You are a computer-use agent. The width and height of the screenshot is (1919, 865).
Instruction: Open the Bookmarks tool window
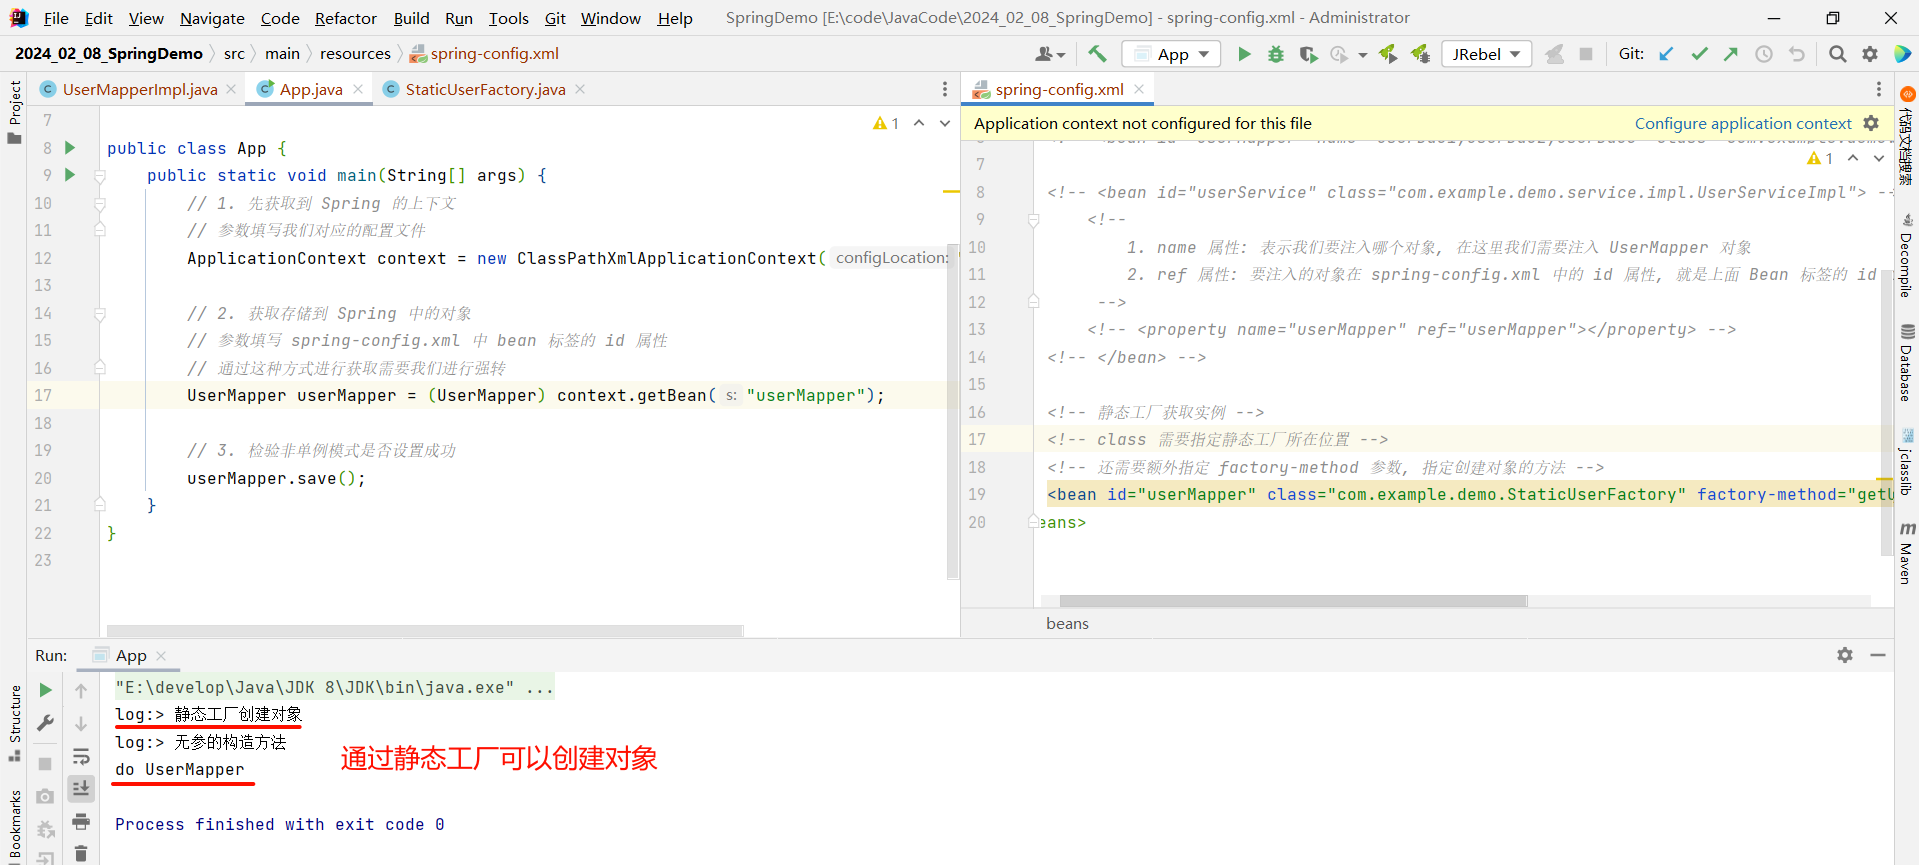(14, 826)
